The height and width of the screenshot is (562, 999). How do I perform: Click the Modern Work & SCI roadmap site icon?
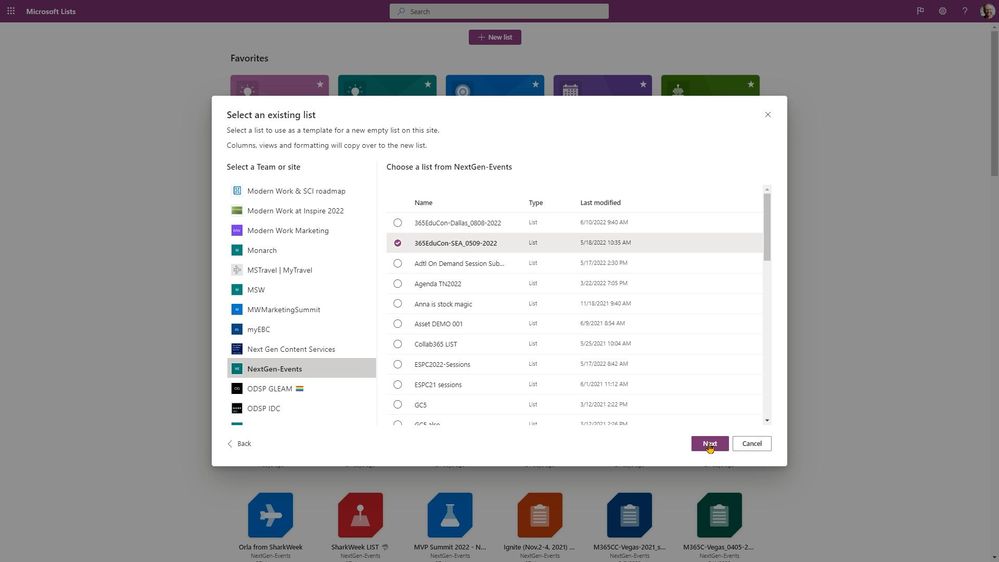(x=237, y=191)
